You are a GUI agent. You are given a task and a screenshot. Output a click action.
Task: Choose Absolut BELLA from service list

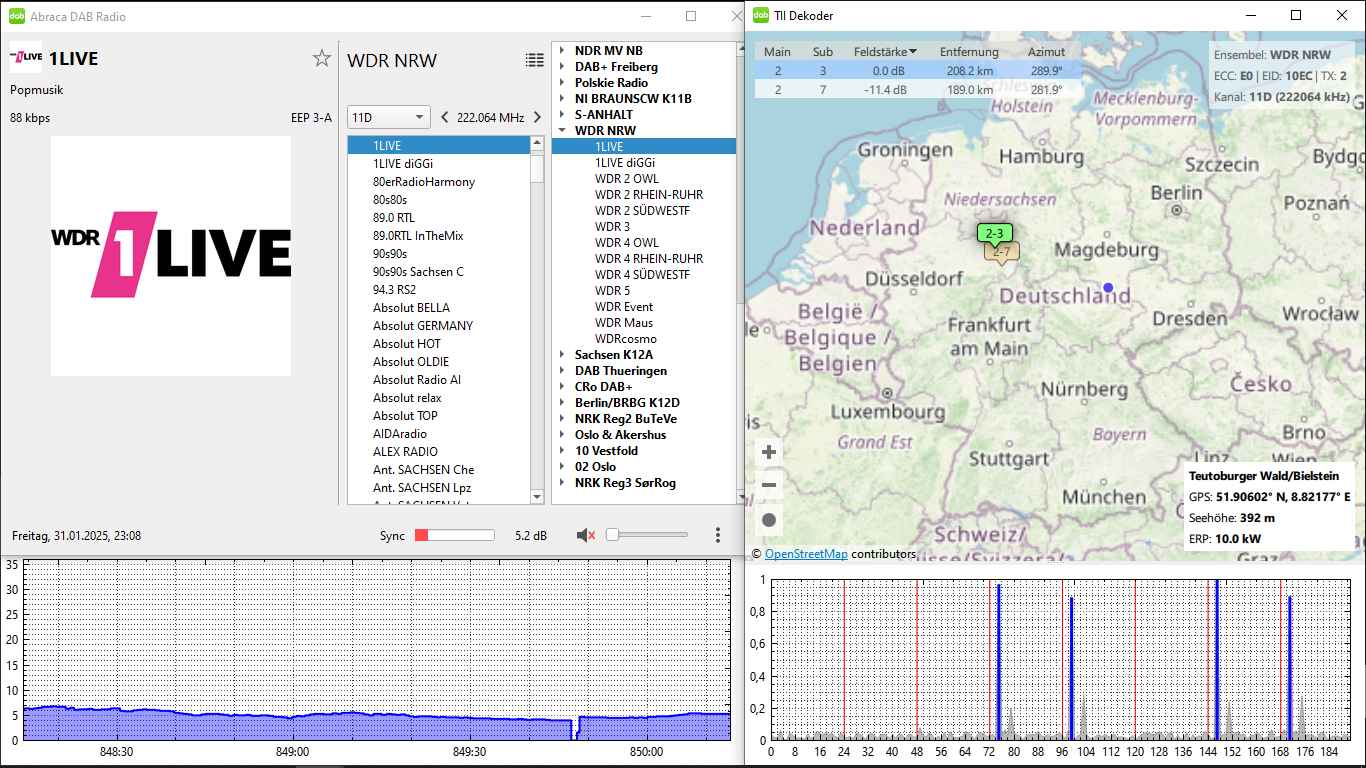[411, 308]
